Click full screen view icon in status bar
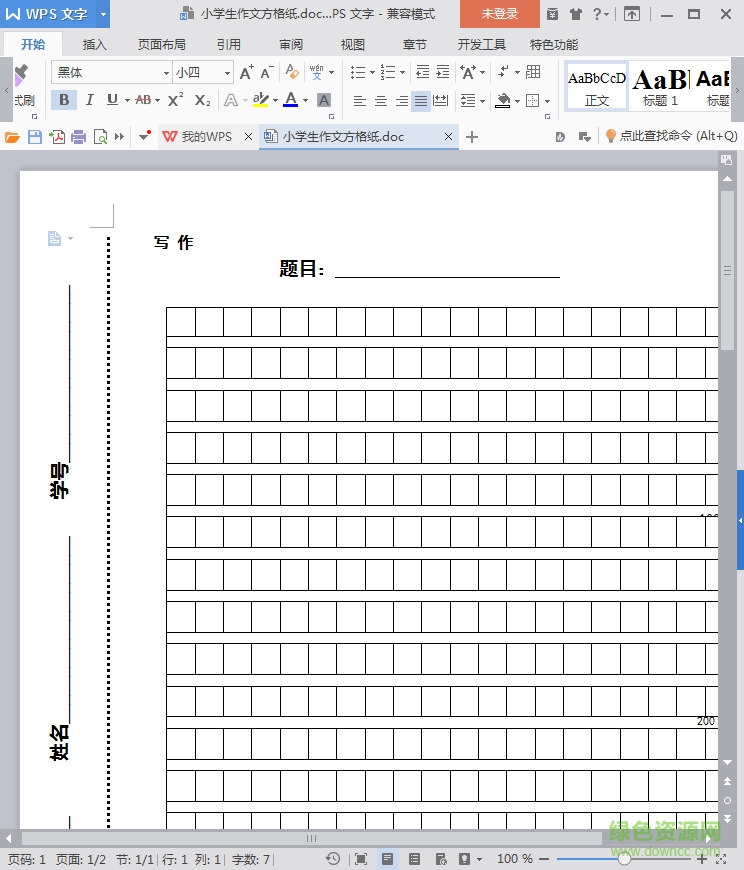Viewport: 744px width, 870px height. point(361,859)
